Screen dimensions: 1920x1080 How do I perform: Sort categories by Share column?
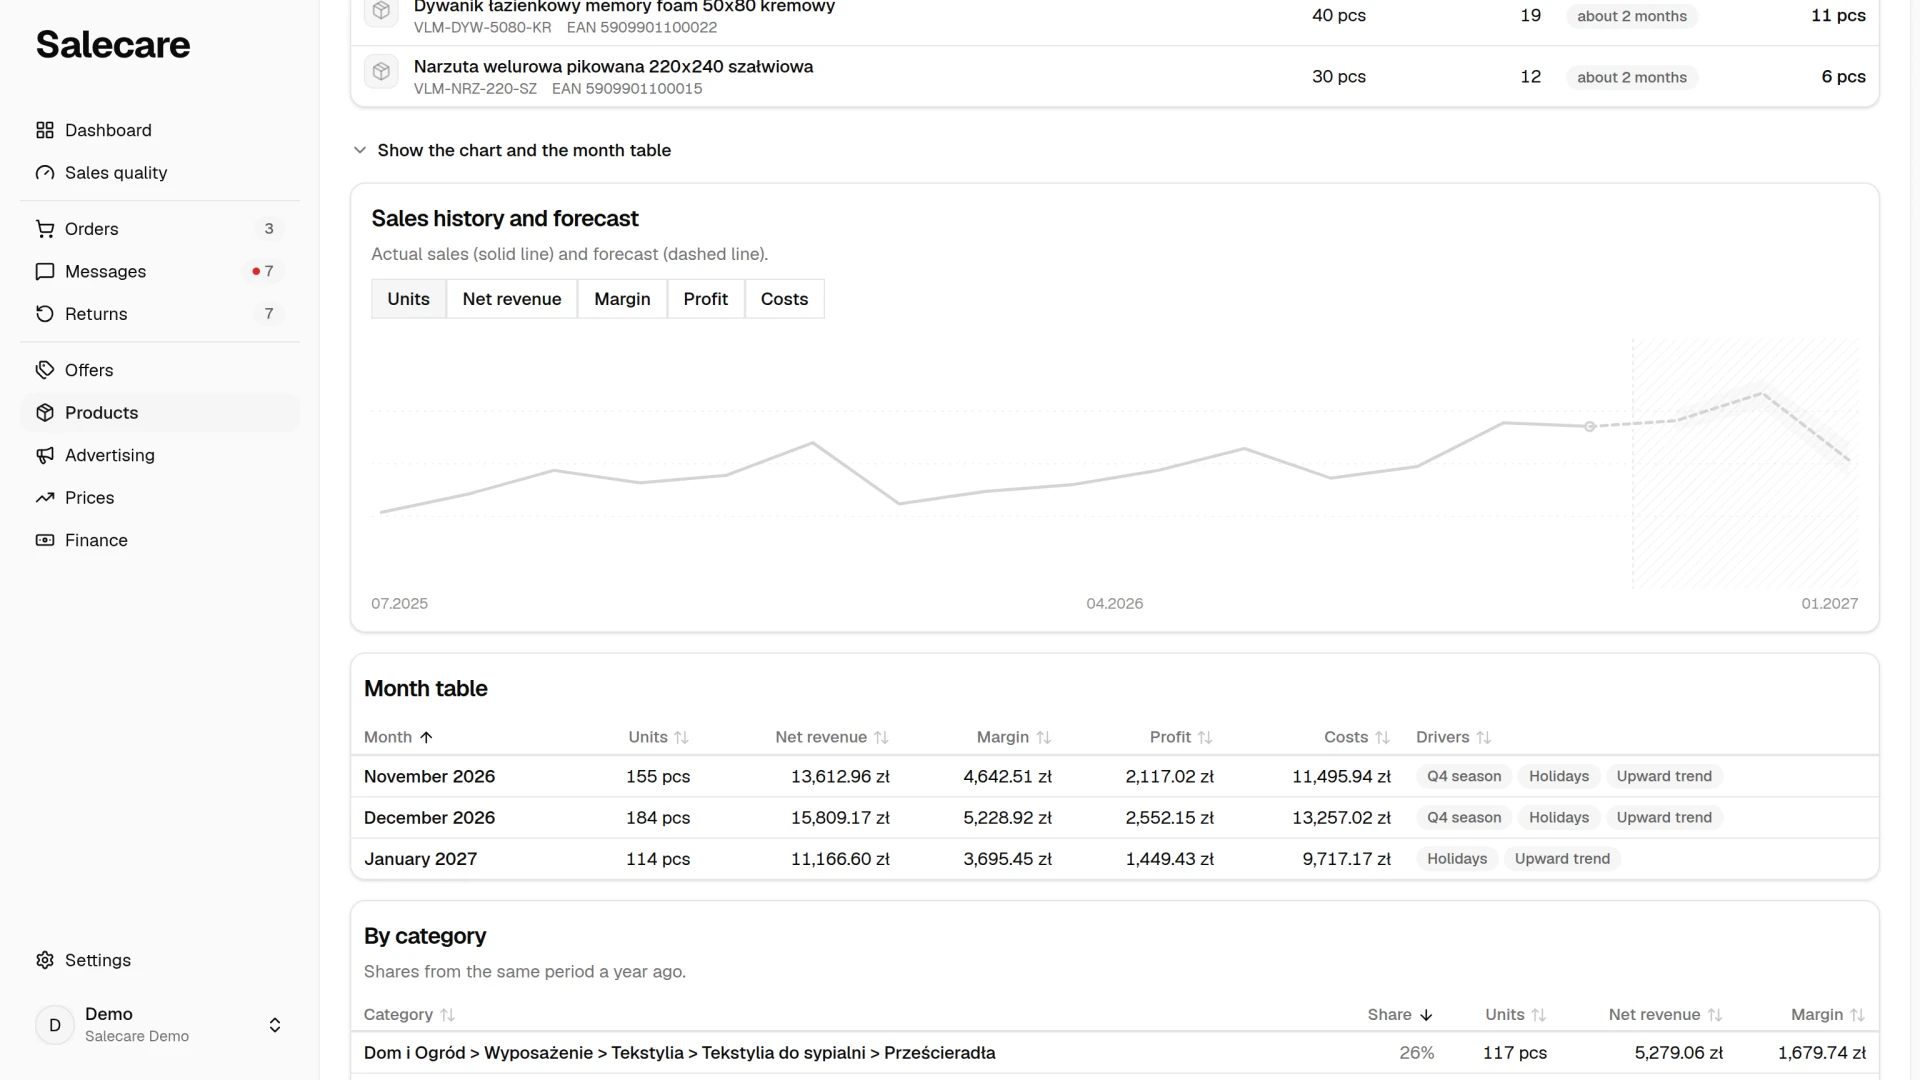coord(1400,1015)
